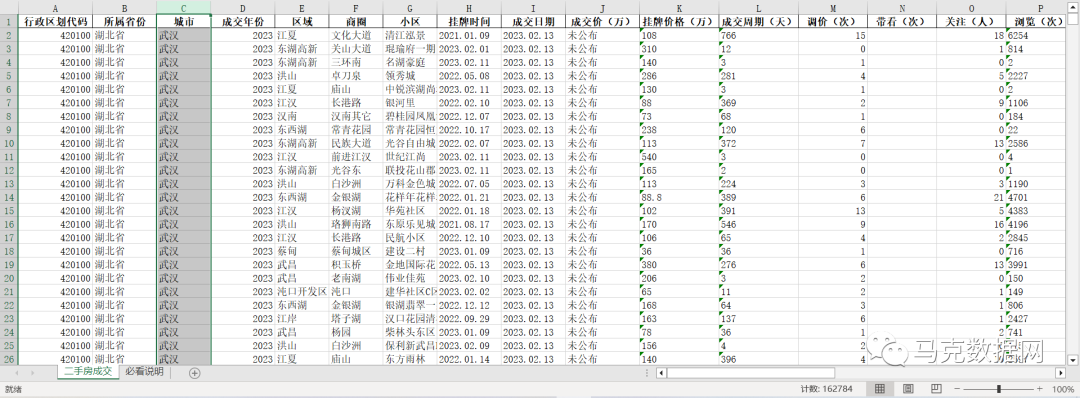The height and width of the screenshot is (398, 1080).
Task: Select the listing date cell 2022.05.08
Action: (x=469, y=76)
